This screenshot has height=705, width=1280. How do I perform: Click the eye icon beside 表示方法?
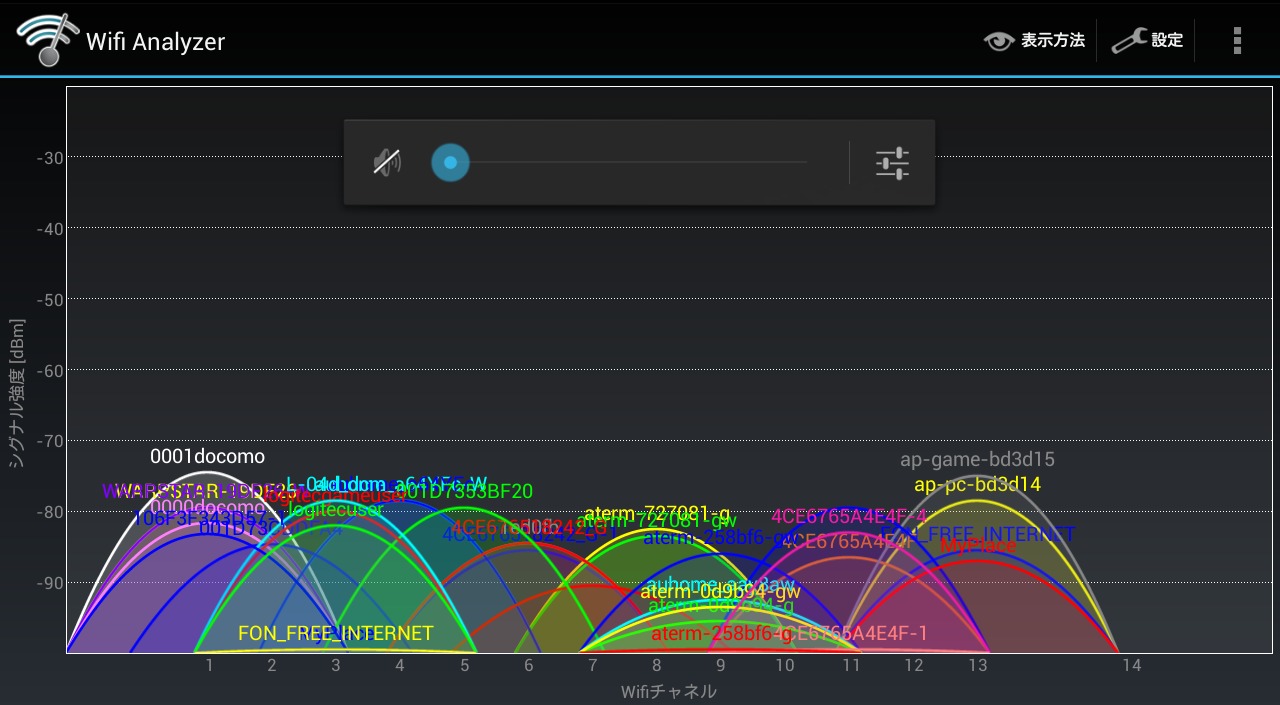coord(999,41)
